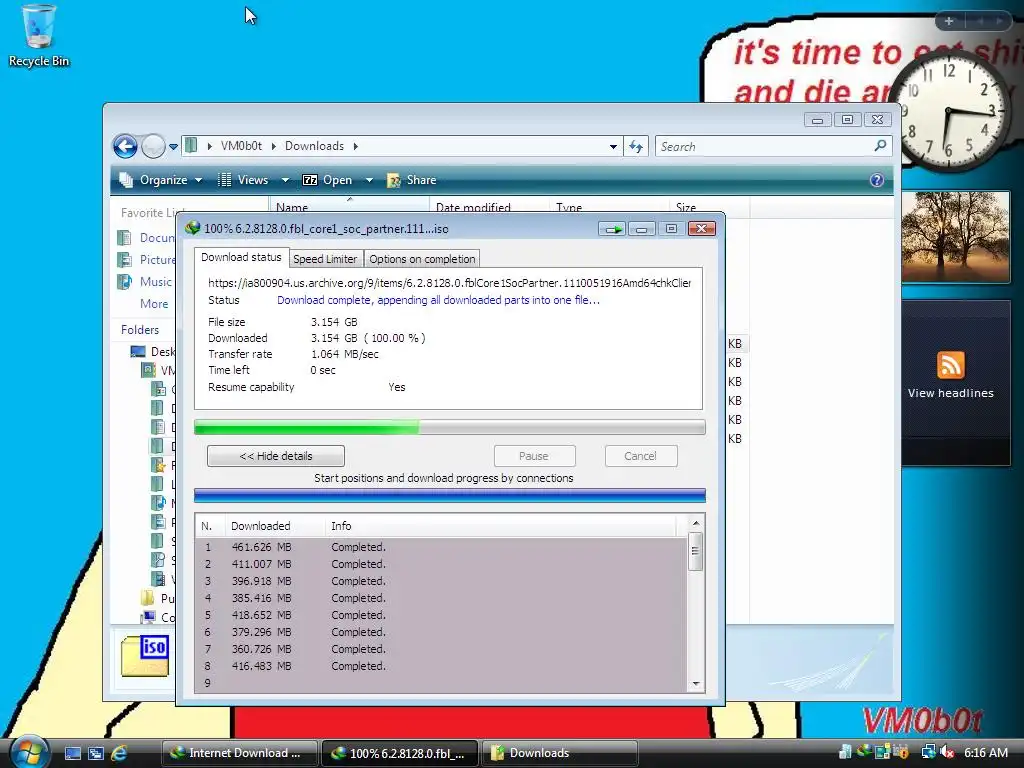Open the Documents favorite link
Screen dimensions: 1024x768
[146, 238]
